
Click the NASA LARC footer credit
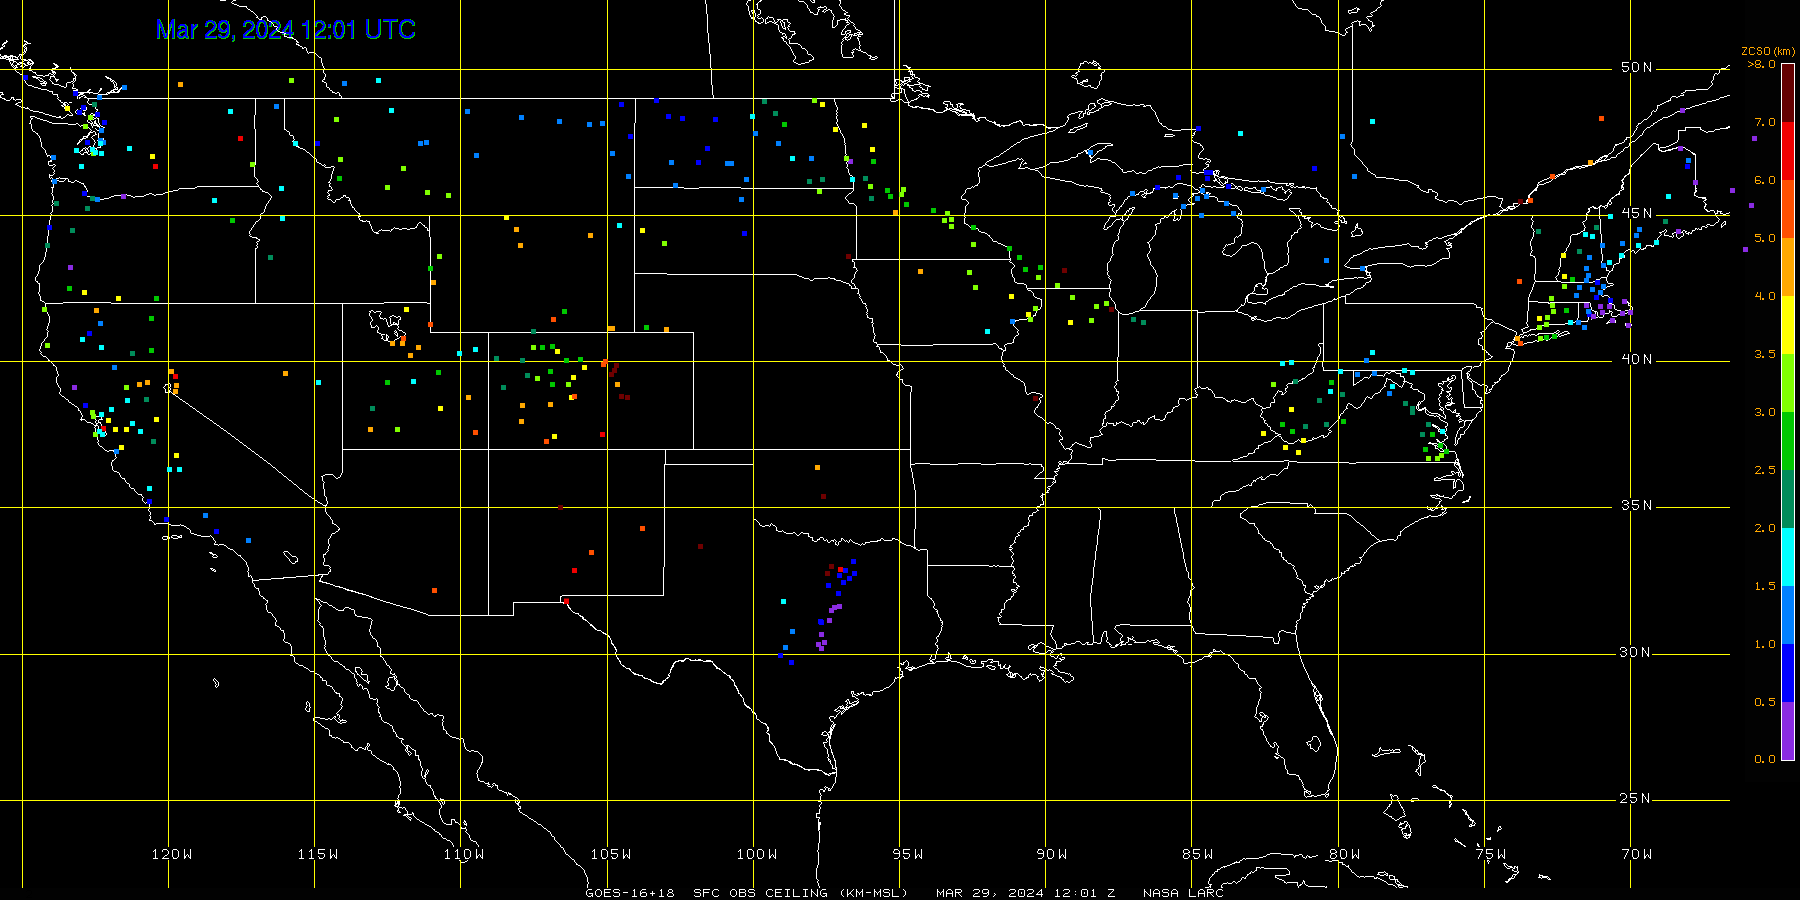[1183, 893]
